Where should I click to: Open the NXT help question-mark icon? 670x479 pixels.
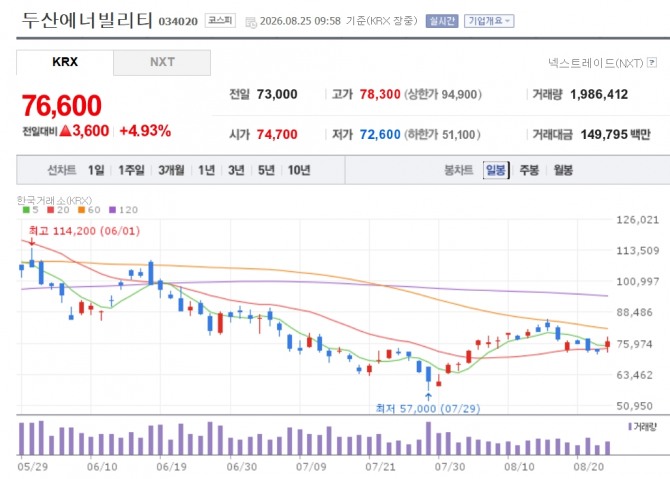(x=652, y=63)
